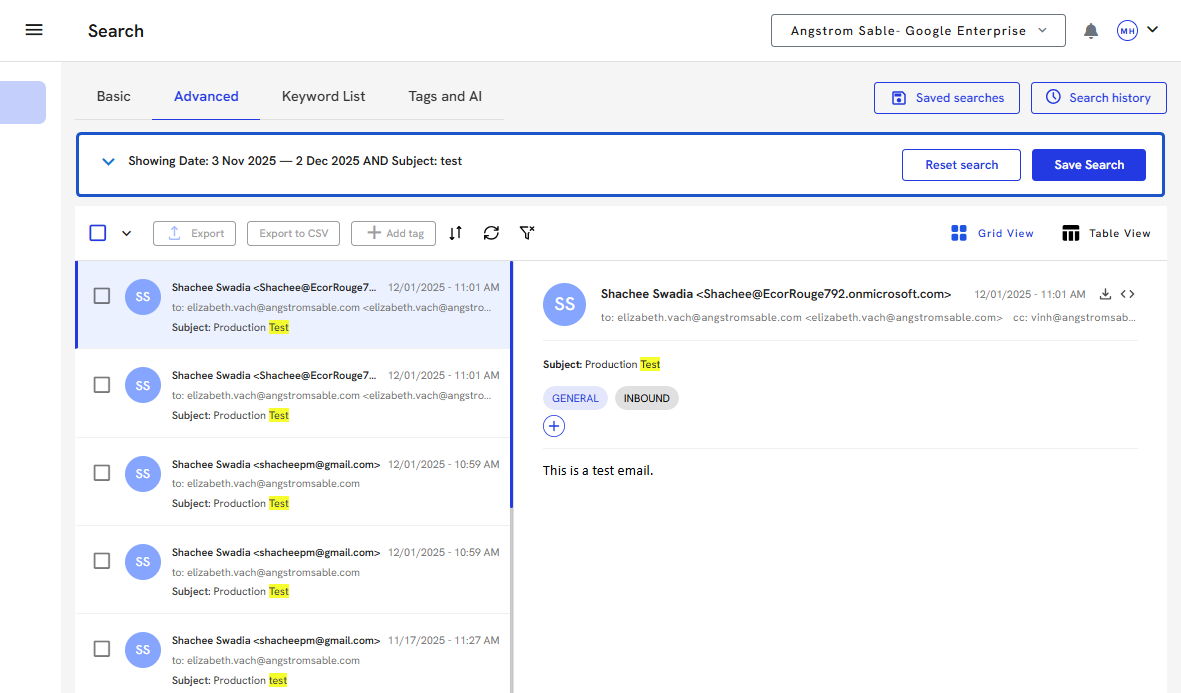1181x693 pixels.
Task: Open the hamburger navigation menu
Action: pyautogui.click(x=34, y=30)
